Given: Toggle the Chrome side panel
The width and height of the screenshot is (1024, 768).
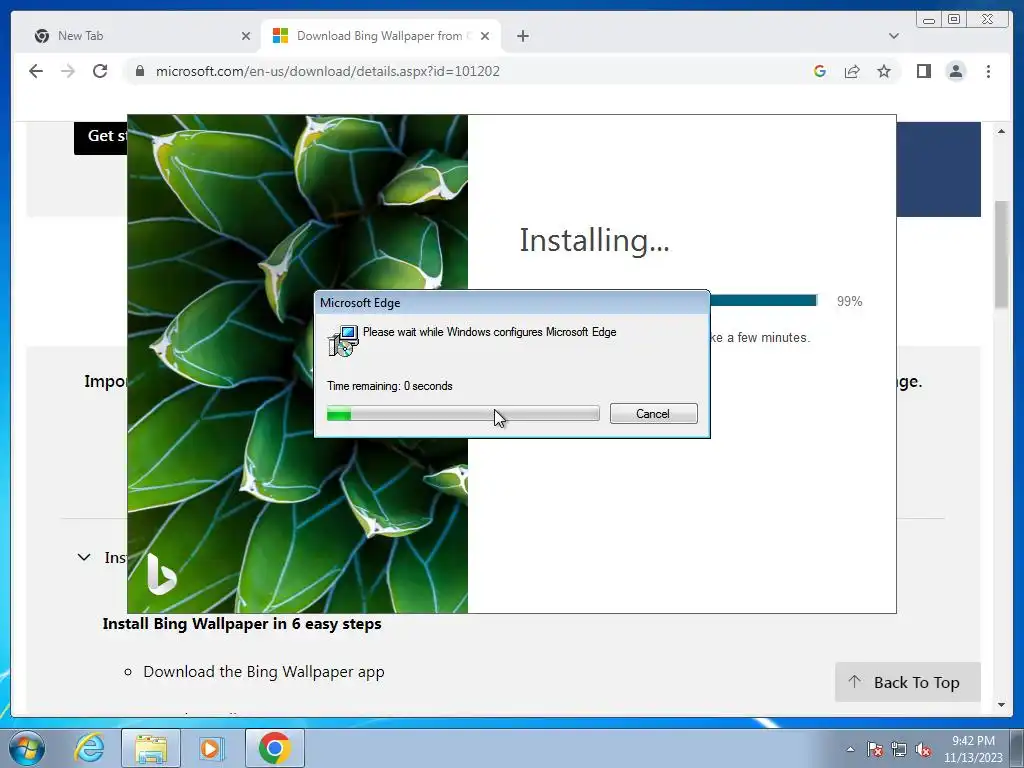Looking at the screenshot, I should pyautogui.click(x=923, y=71).
